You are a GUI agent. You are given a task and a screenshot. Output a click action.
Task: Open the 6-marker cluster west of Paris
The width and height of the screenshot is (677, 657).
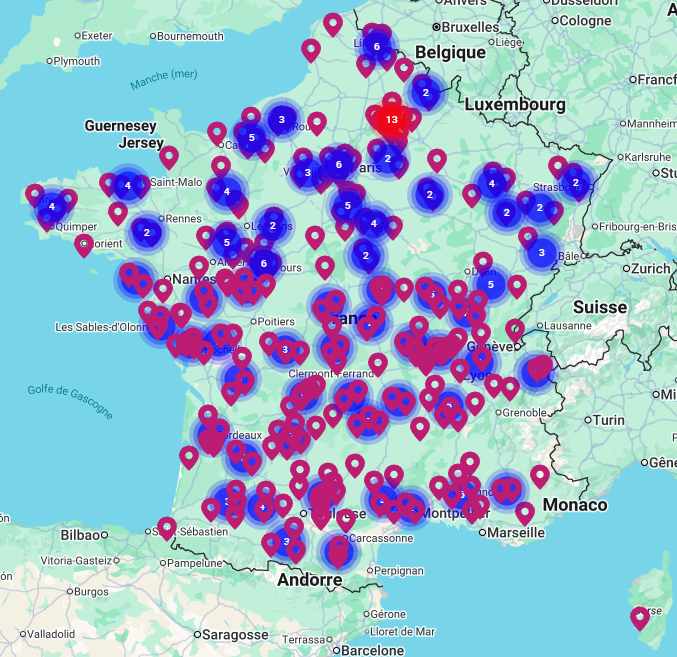coord(338,164)
